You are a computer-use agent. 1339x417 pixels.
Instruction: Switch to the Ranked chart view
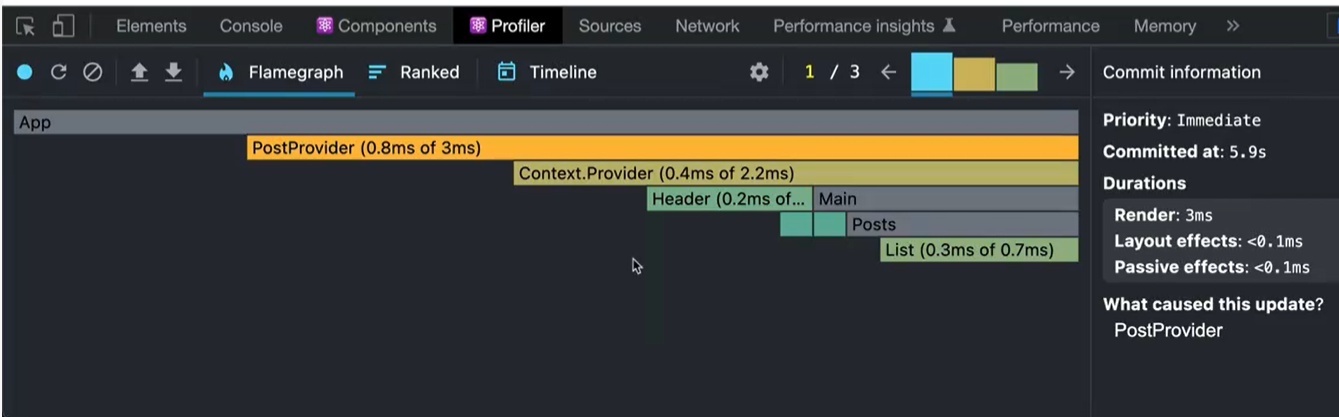click(x=414, y=72)
